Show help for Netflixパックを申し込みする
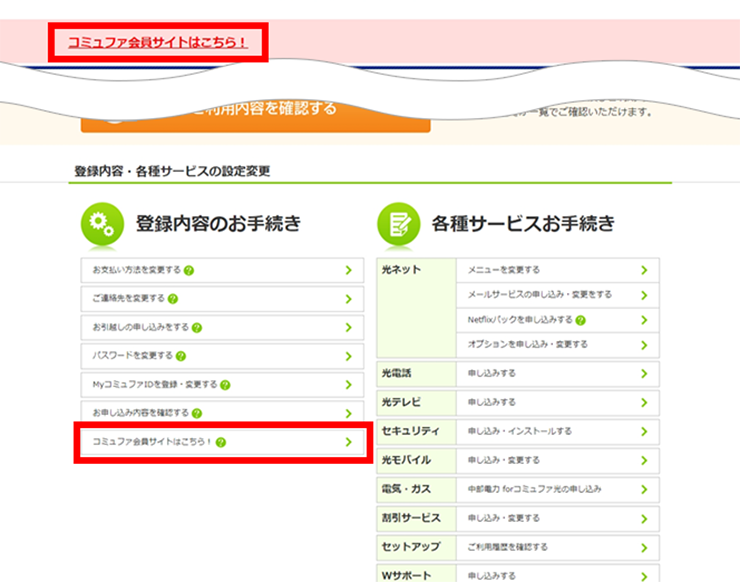This screenshot has height=582, width=740. pyautogui.click(x=580, y=321)
